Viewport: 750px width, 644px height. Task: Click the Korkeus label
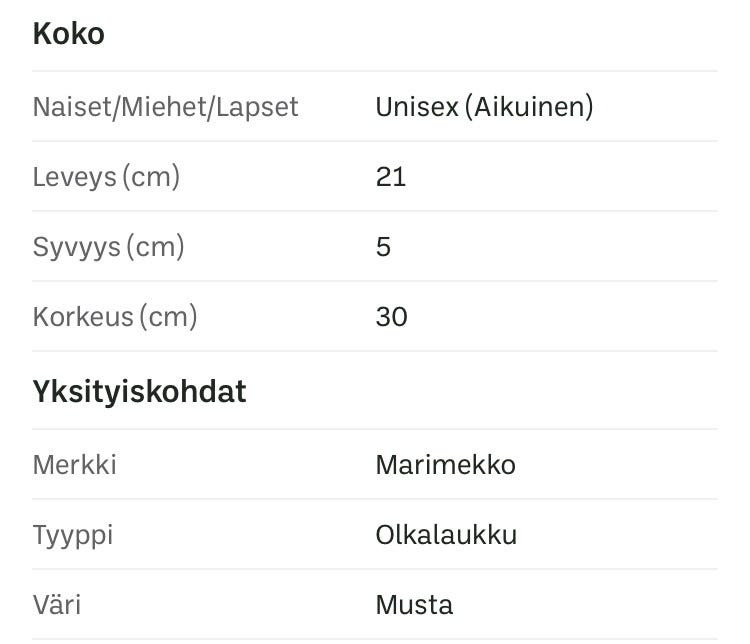pyautogui.click(x=83, y=317)
